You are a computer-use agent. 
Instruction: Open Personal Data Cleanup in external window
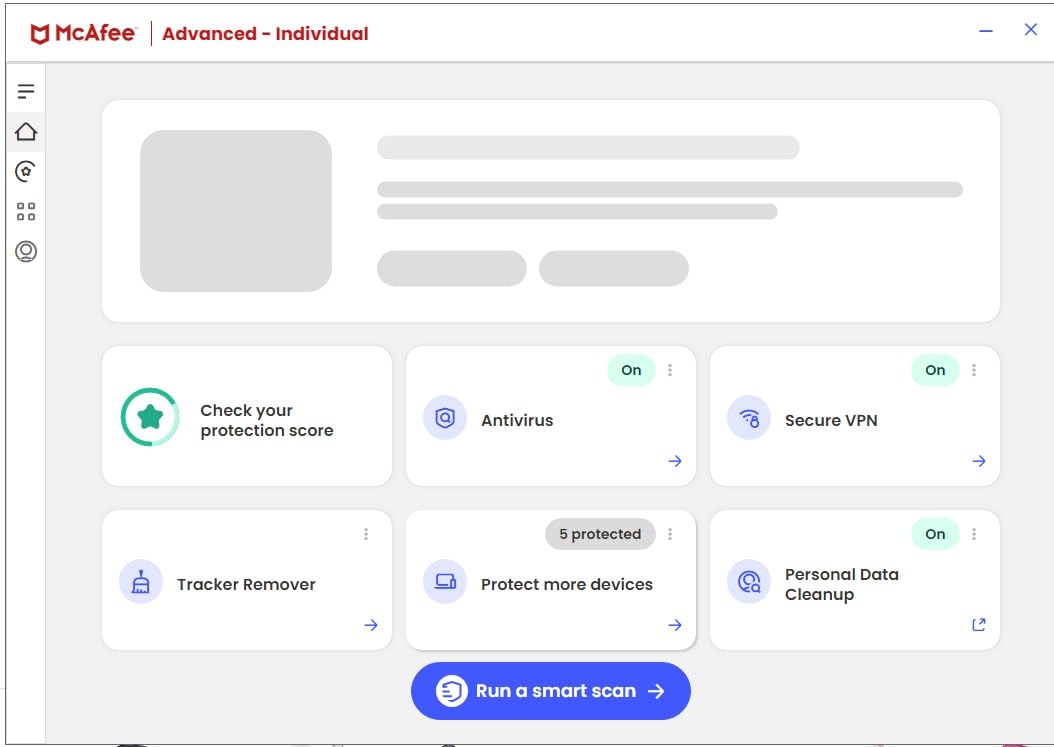979,624
